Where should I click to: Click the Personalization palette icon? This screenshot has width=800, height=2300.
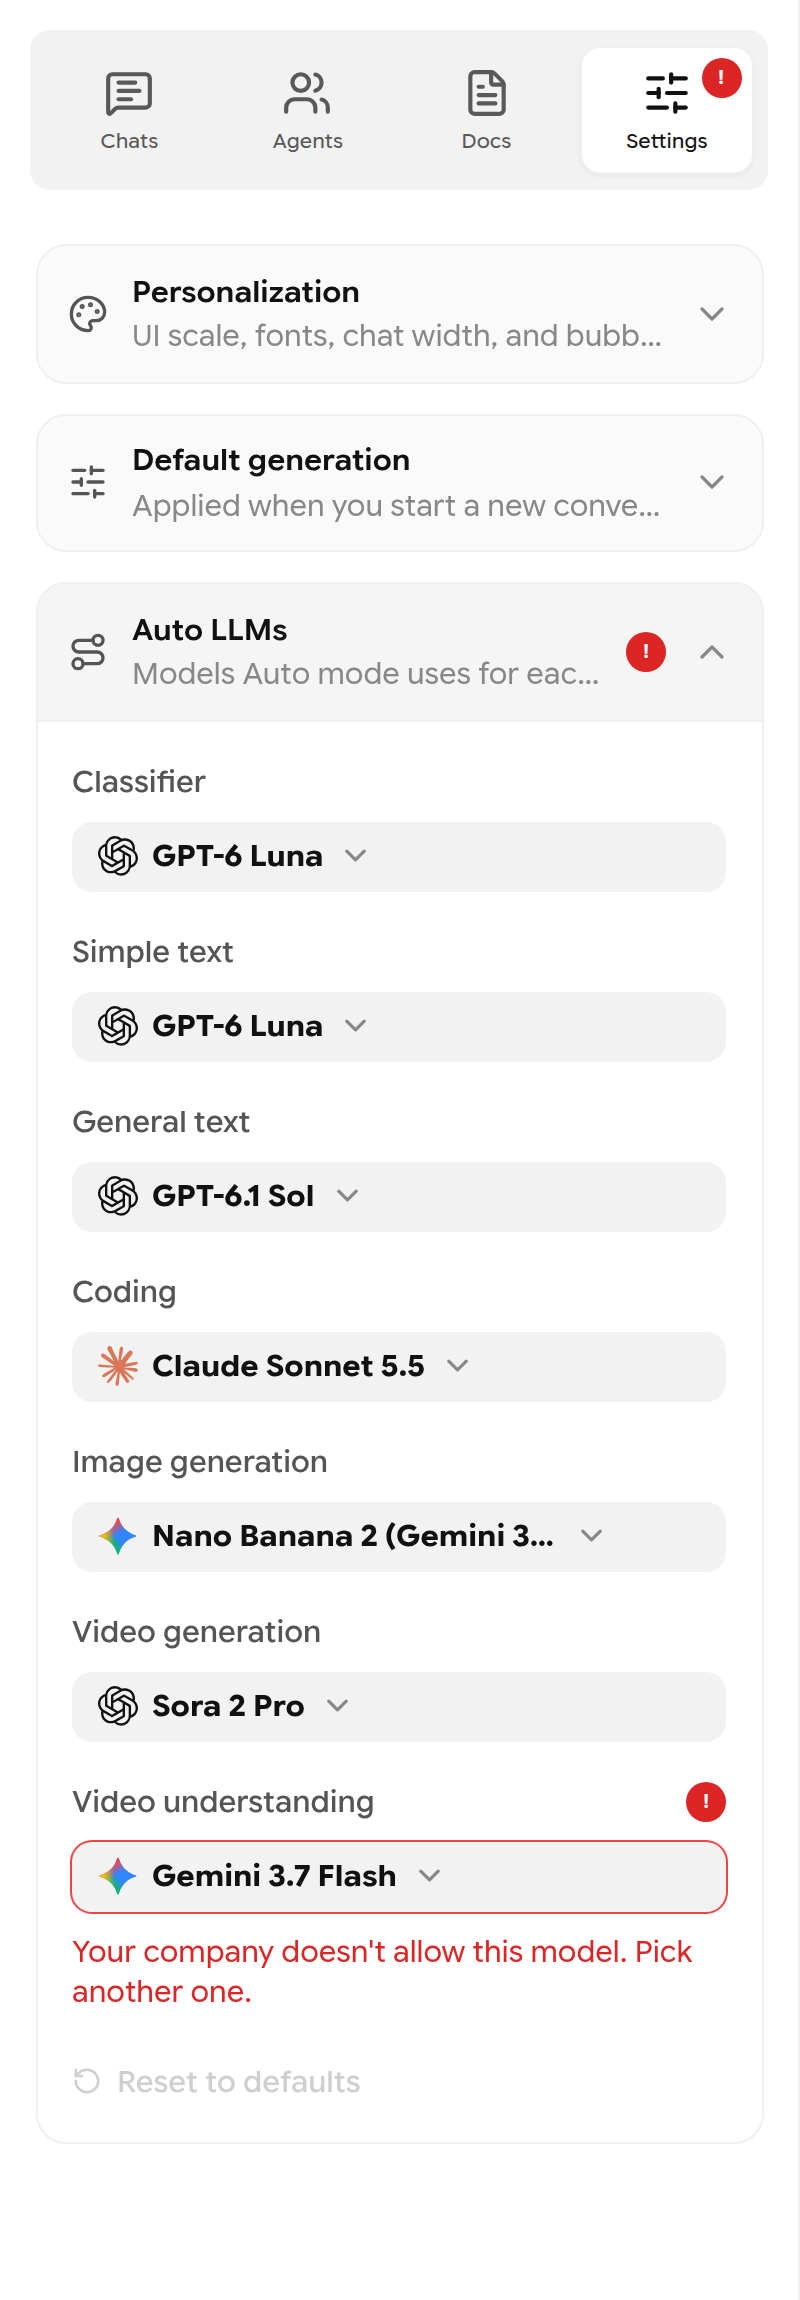point(88,314)
